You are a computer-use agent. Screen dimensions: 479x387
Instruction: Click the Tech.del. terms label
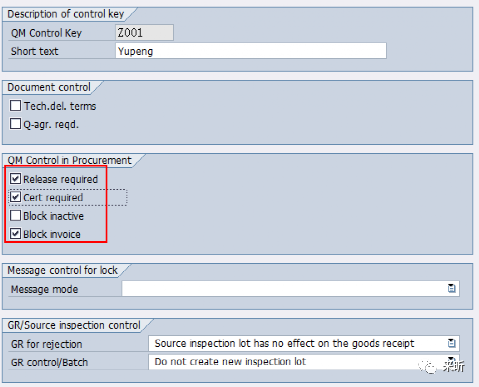pos(60,106)
